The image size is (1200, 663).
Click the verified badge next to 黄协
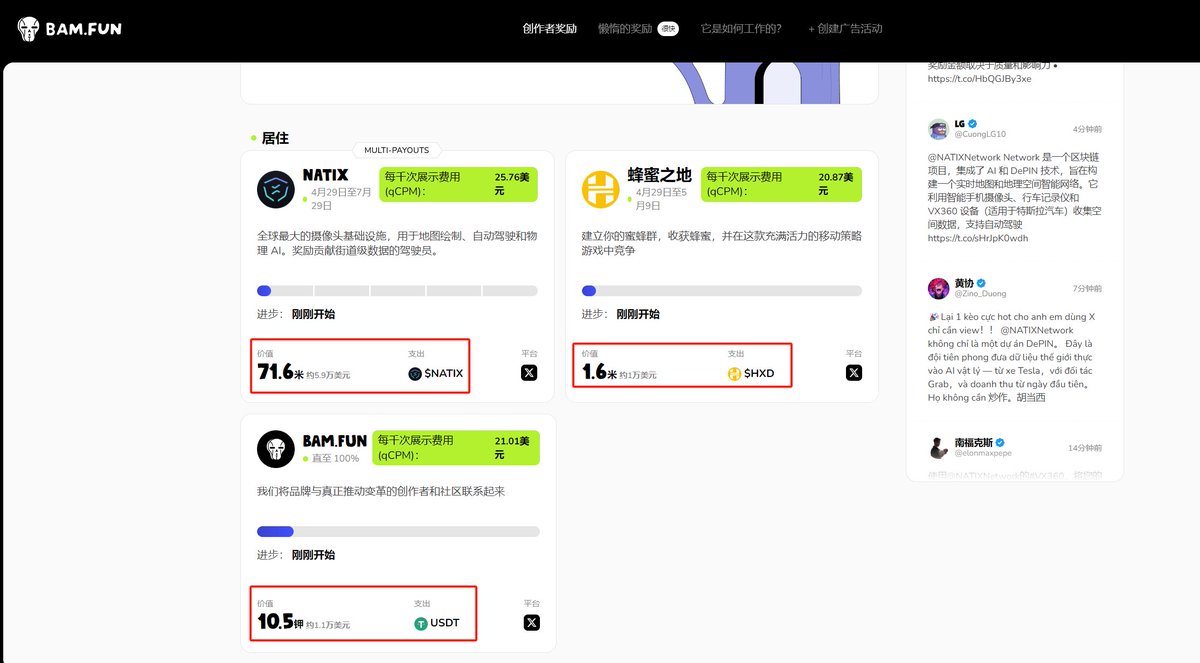coord(982,283)
